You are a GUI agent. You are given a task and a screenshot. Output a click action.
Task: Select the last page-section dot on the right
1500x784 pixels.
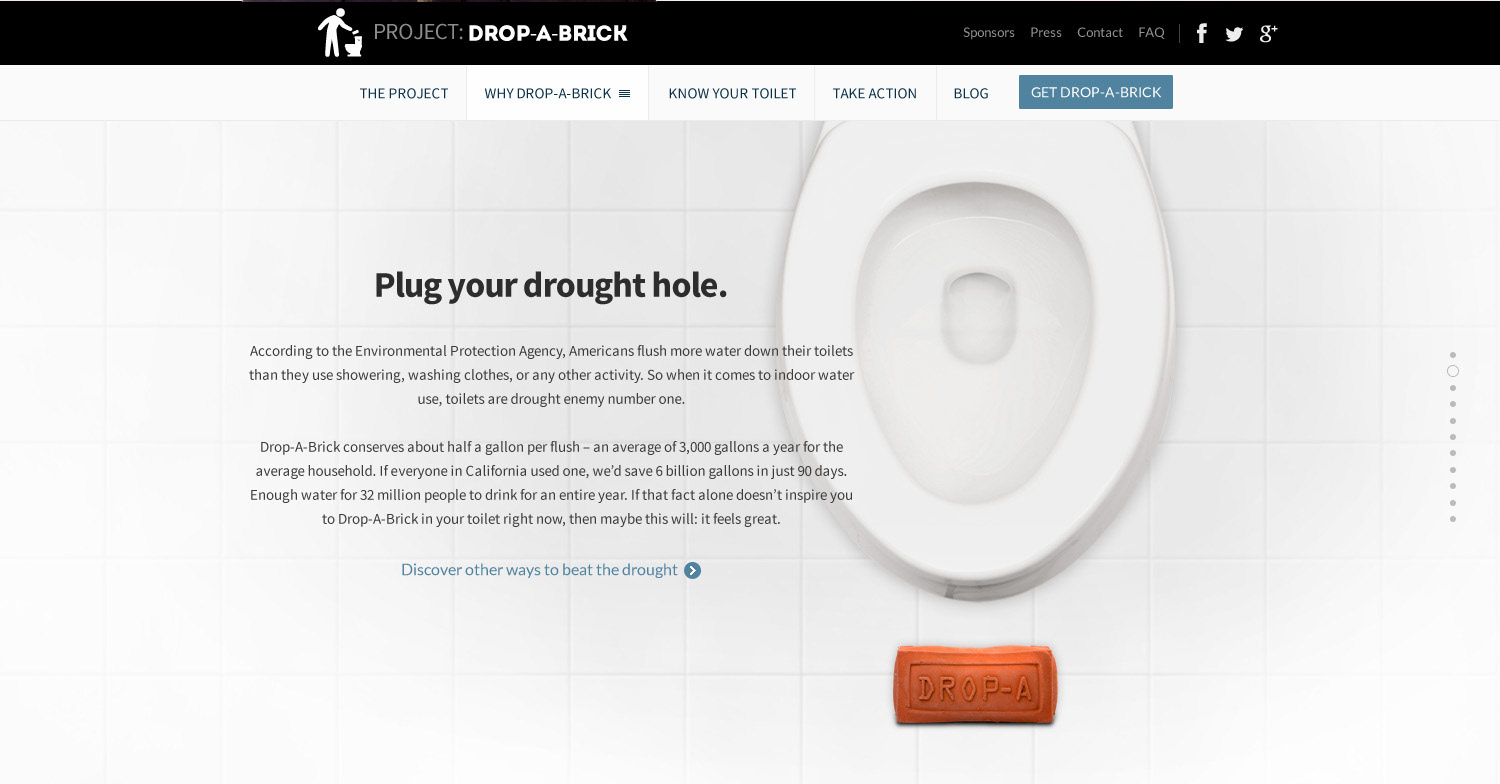tap(1453, 519)
